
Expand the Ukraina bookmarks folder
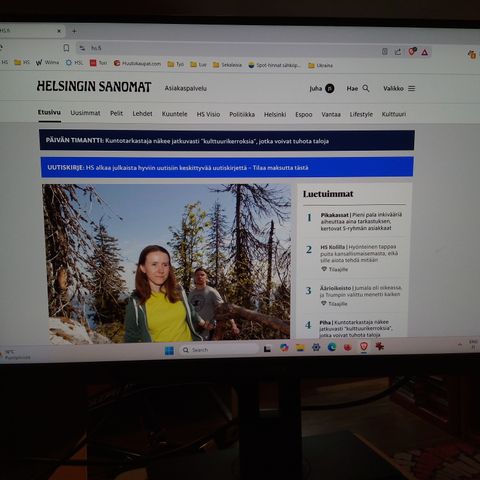click(320, 65)
